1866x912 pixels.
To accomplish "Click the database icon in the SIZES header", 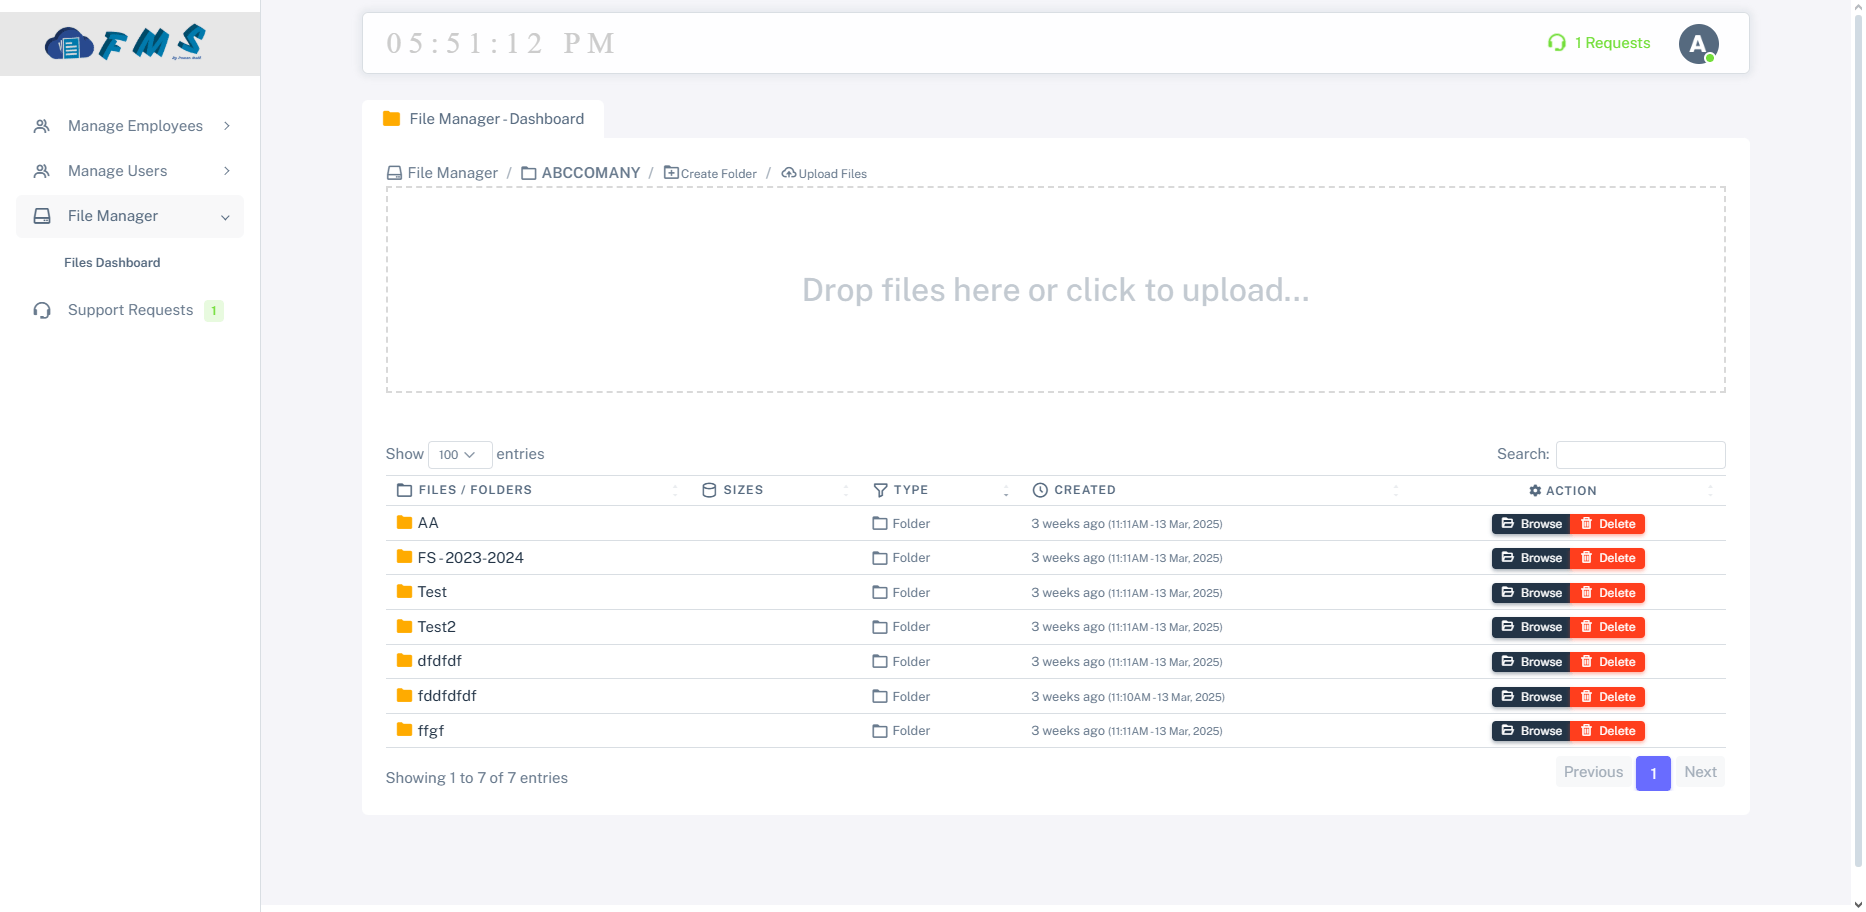I will (x=709, y=490).
